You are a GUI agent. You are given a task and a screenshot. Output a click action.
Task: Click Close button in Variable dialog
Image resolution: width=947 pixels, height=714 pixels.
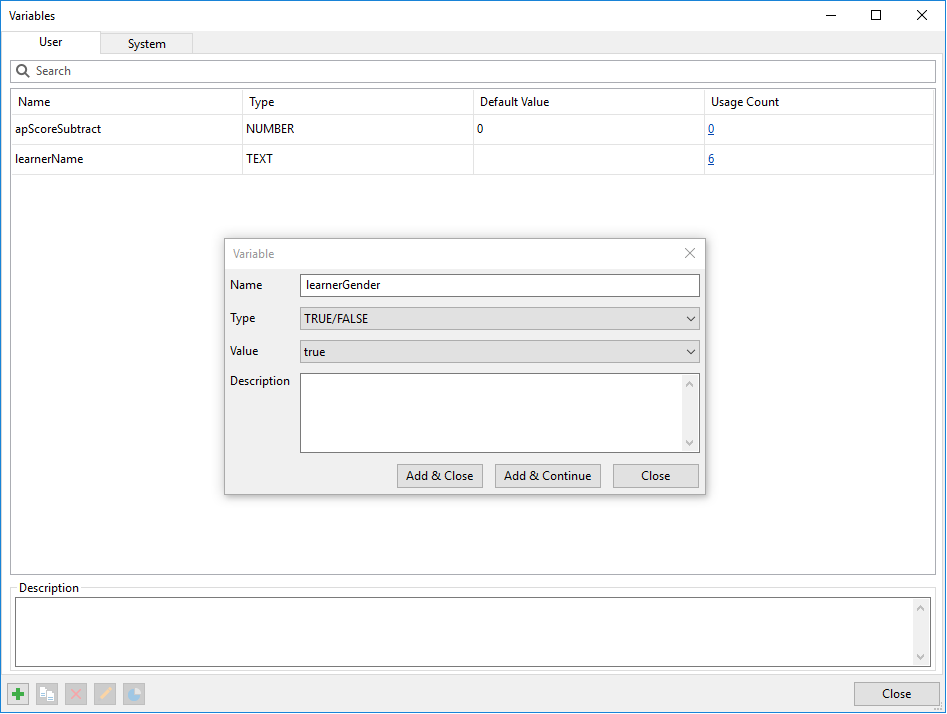656,476
